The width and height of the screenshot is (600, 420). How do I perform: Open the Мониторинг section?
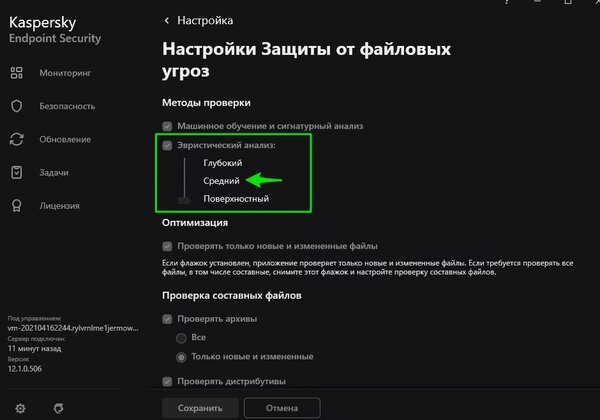(x=65, y=73)
